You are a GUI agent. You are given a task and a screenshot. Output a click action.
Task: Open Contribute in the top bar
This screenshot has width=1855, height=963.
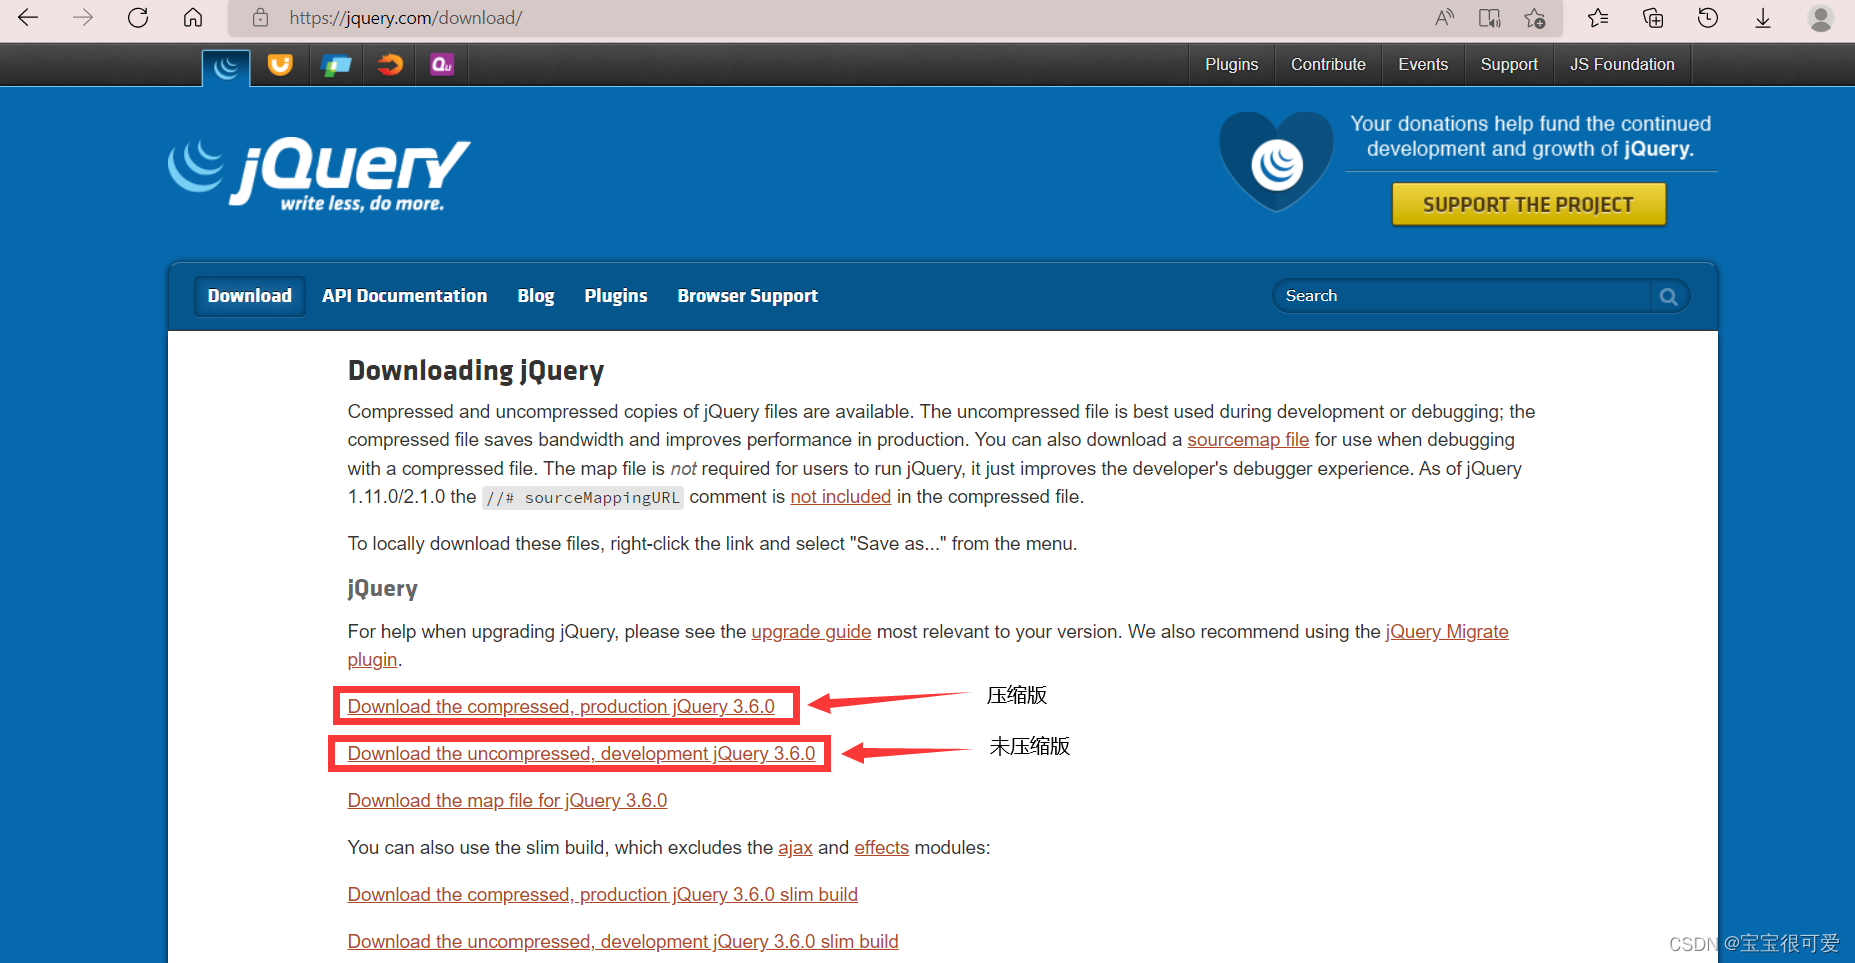1328,64
